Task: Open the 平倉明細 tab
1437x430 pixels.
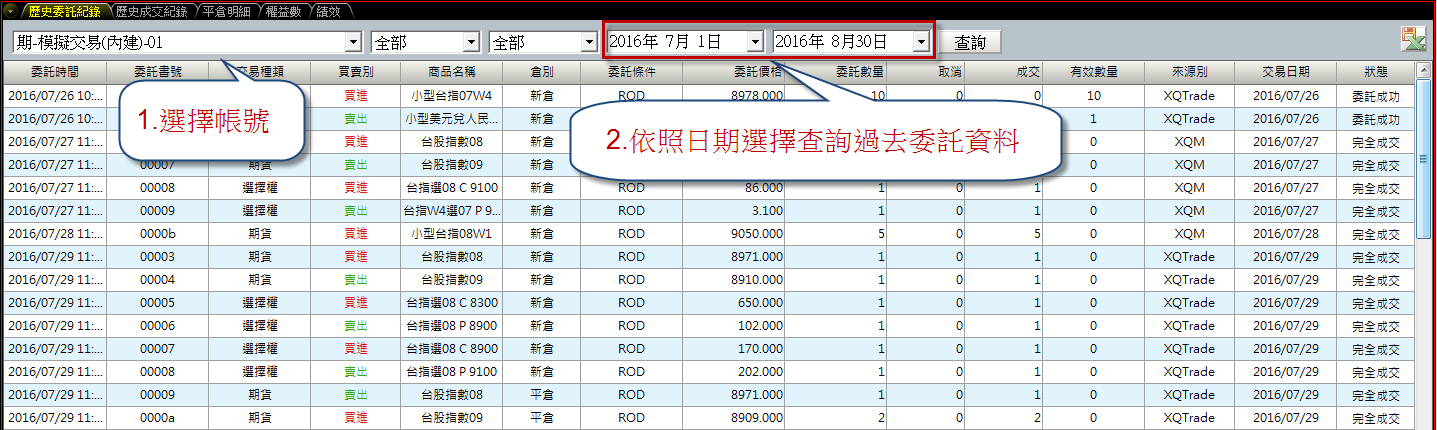Action: (226, 11)
